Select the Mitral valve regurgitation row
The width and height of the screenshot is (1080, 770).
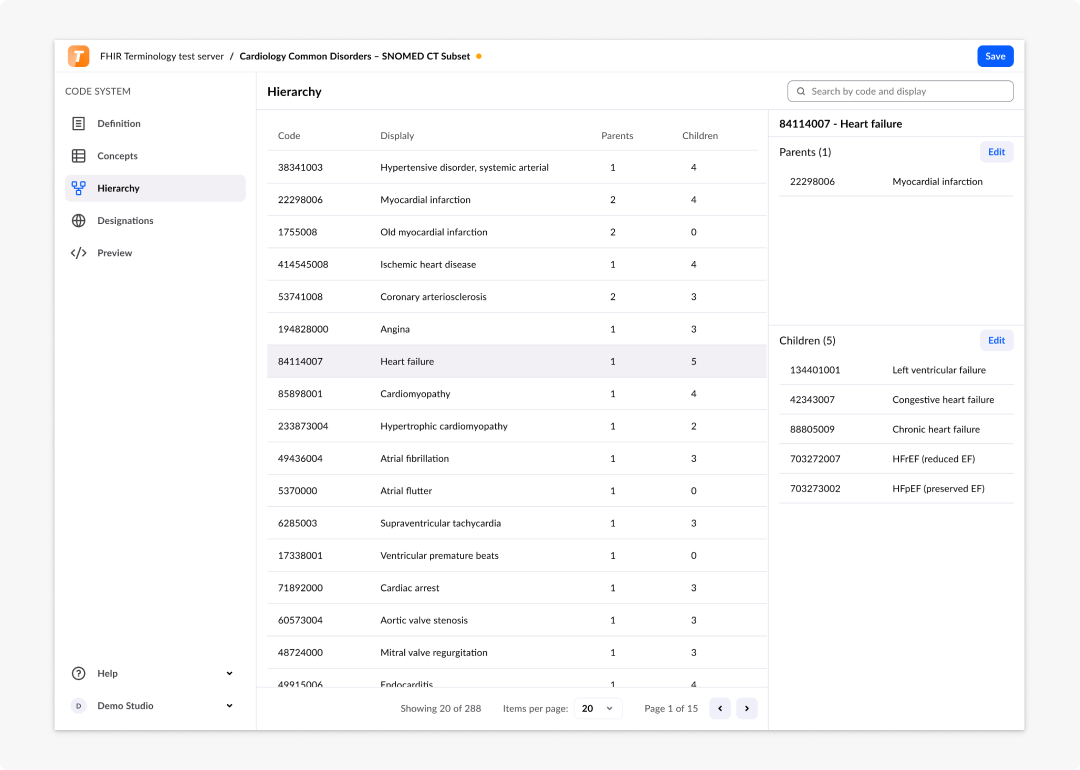click(517, 653)
